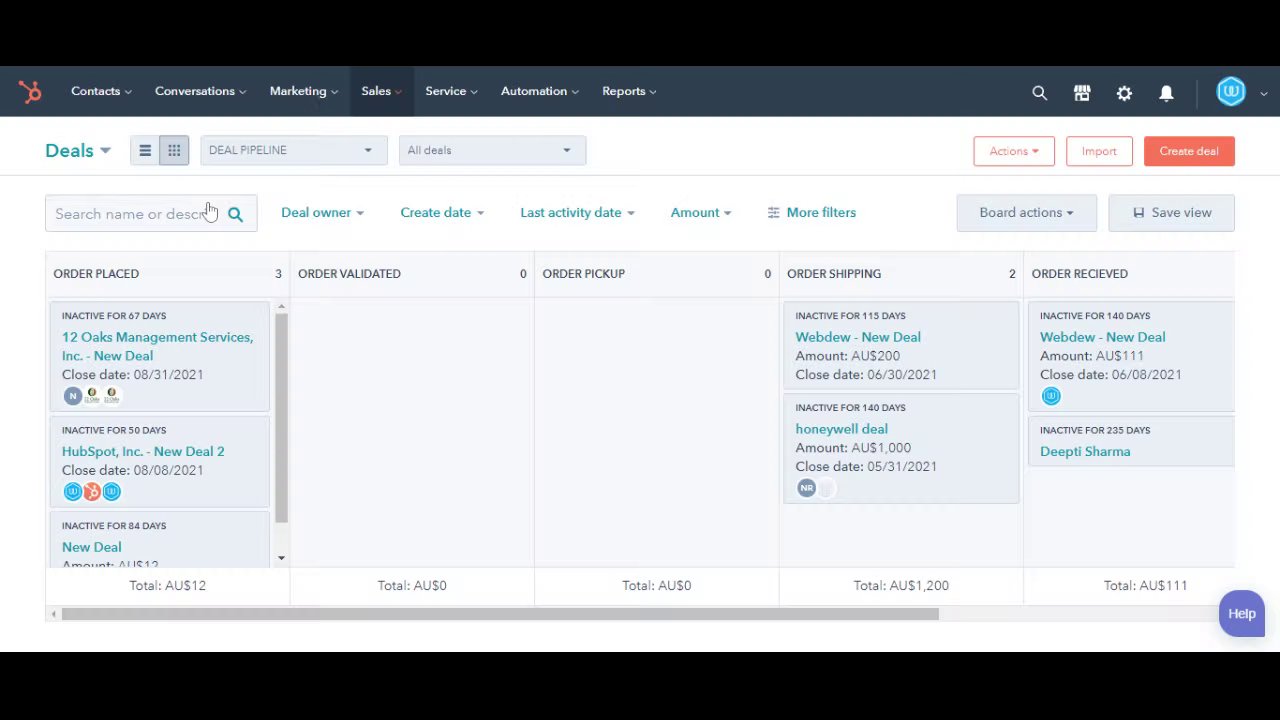Click the Save view button
This screenshot has height=720, width=1280.
point(1171,212)
